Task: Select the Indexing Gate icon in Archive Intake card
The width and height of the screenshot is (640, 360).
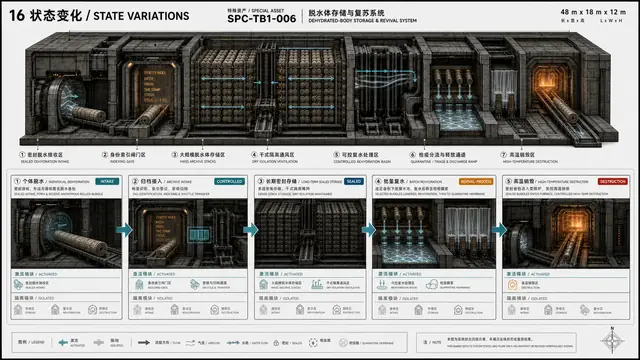Action: (139, 284)
